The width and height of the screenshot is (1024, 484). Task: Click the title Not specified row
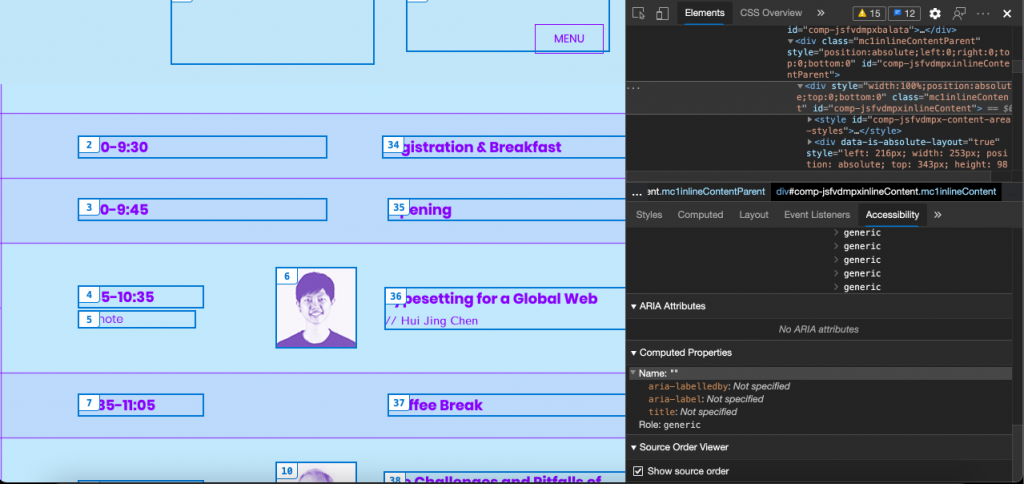[692, 412]
